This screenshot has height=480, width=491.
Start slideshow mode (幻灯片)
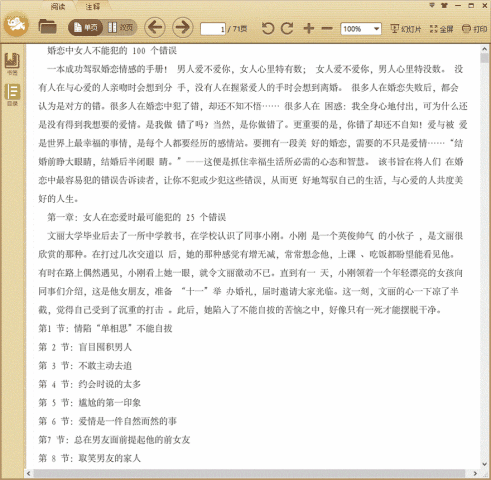405,29
